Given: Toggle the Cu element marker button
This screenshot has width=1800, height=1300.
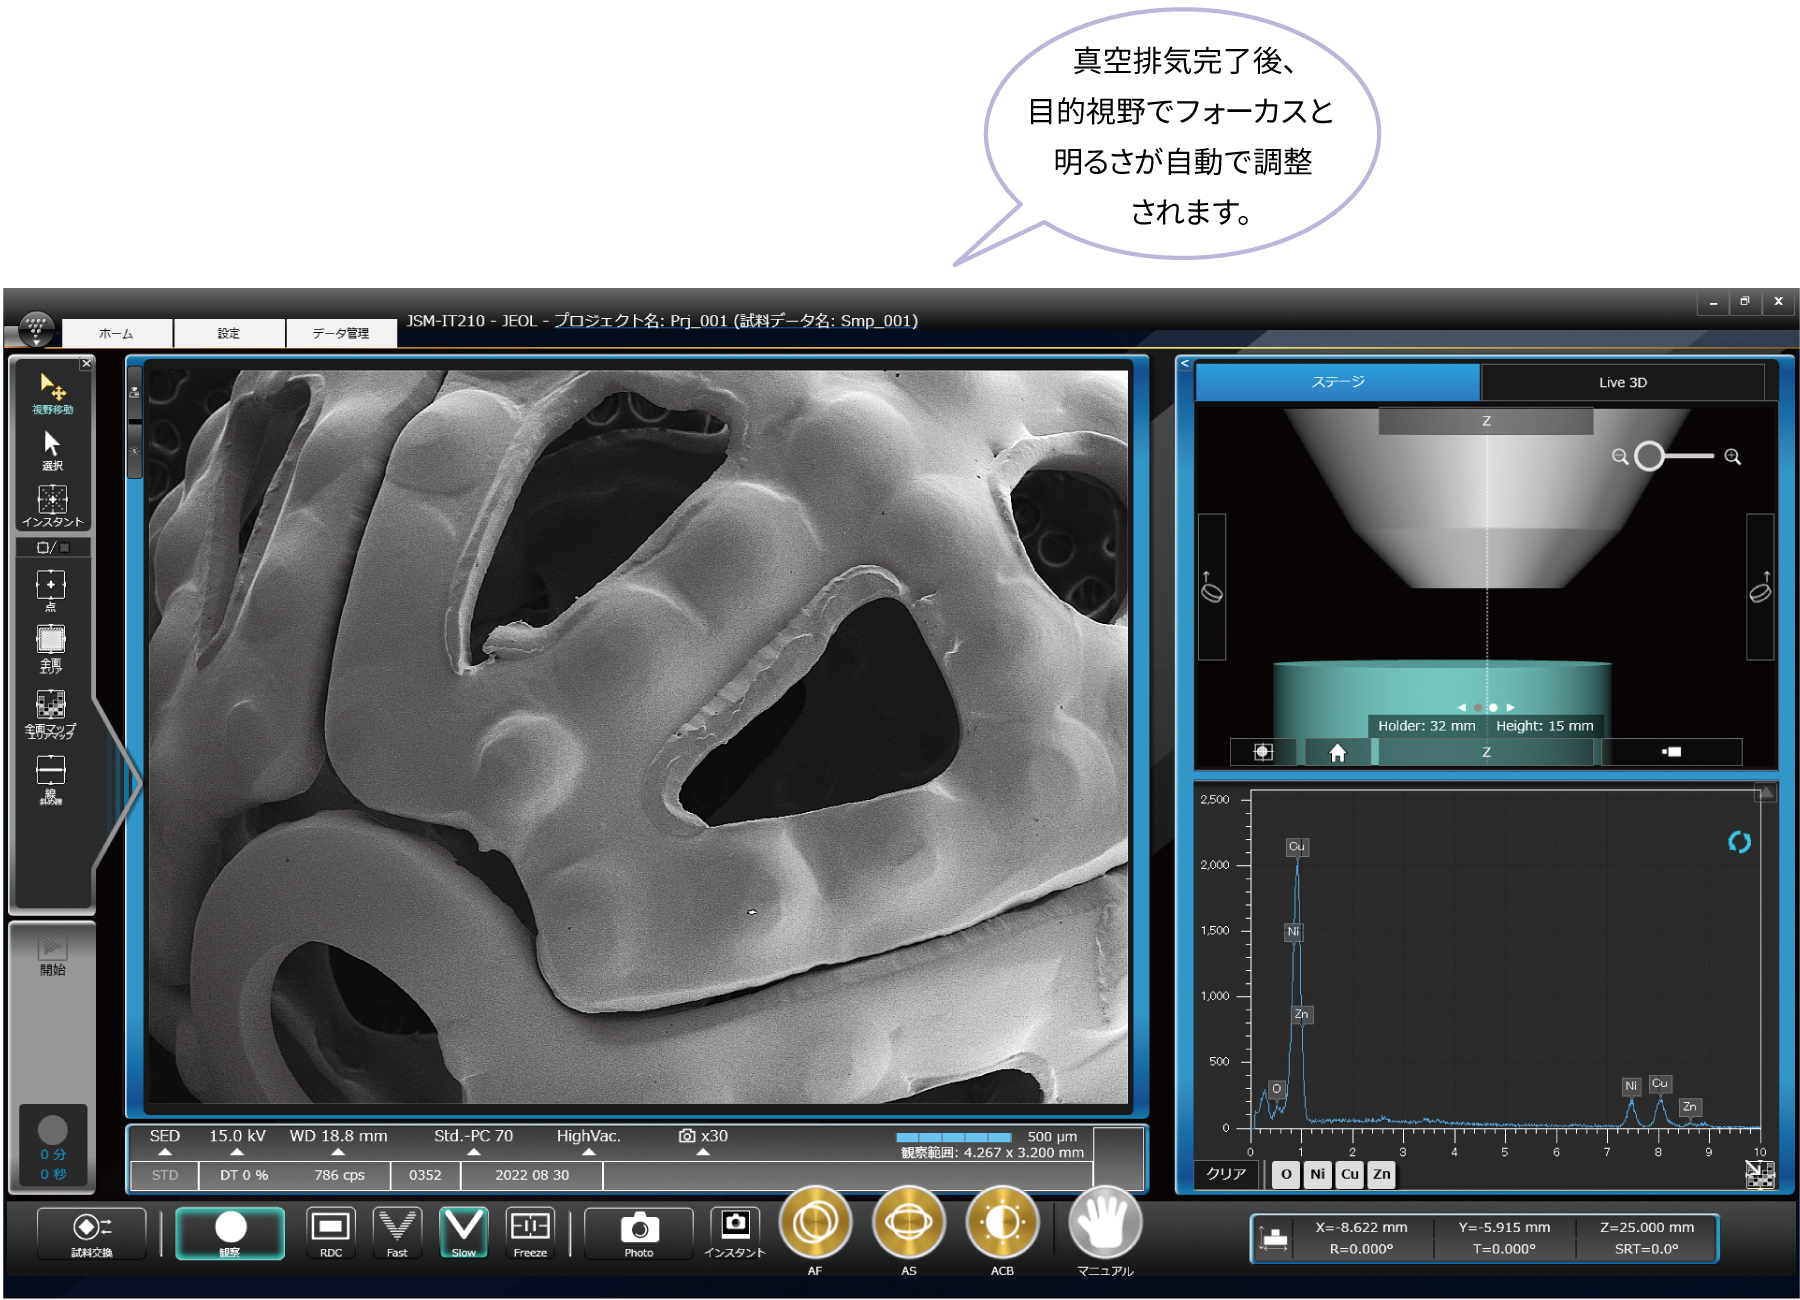Looking at the screenshot, I should pos(1349,1174).
